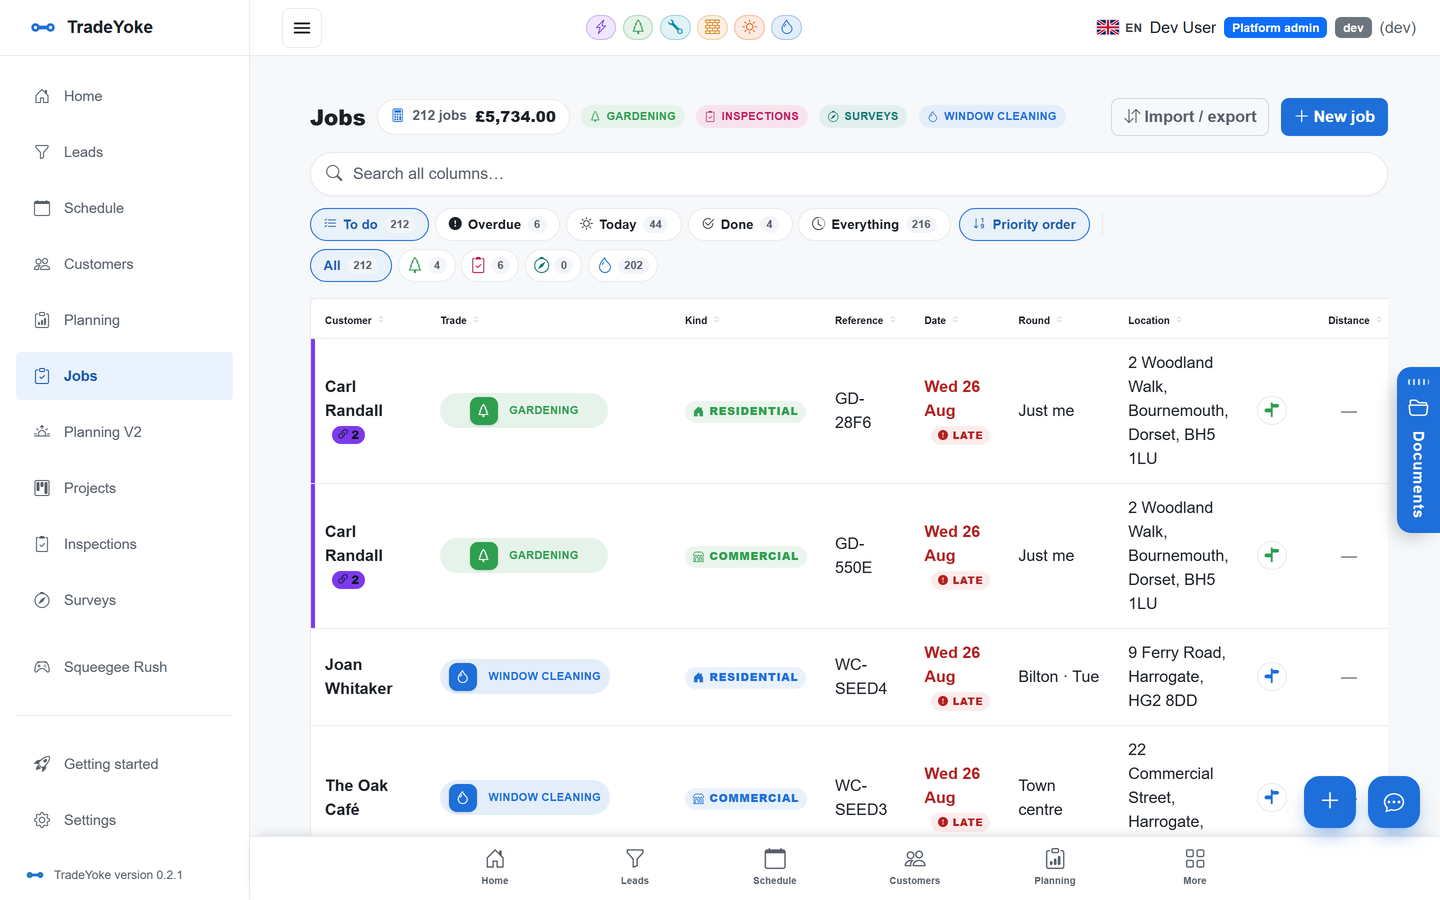Image resolution: width=1440 pixels, height=900 pixels.
Task: Click the floating blue plus button
Action: pos(1330,802)
